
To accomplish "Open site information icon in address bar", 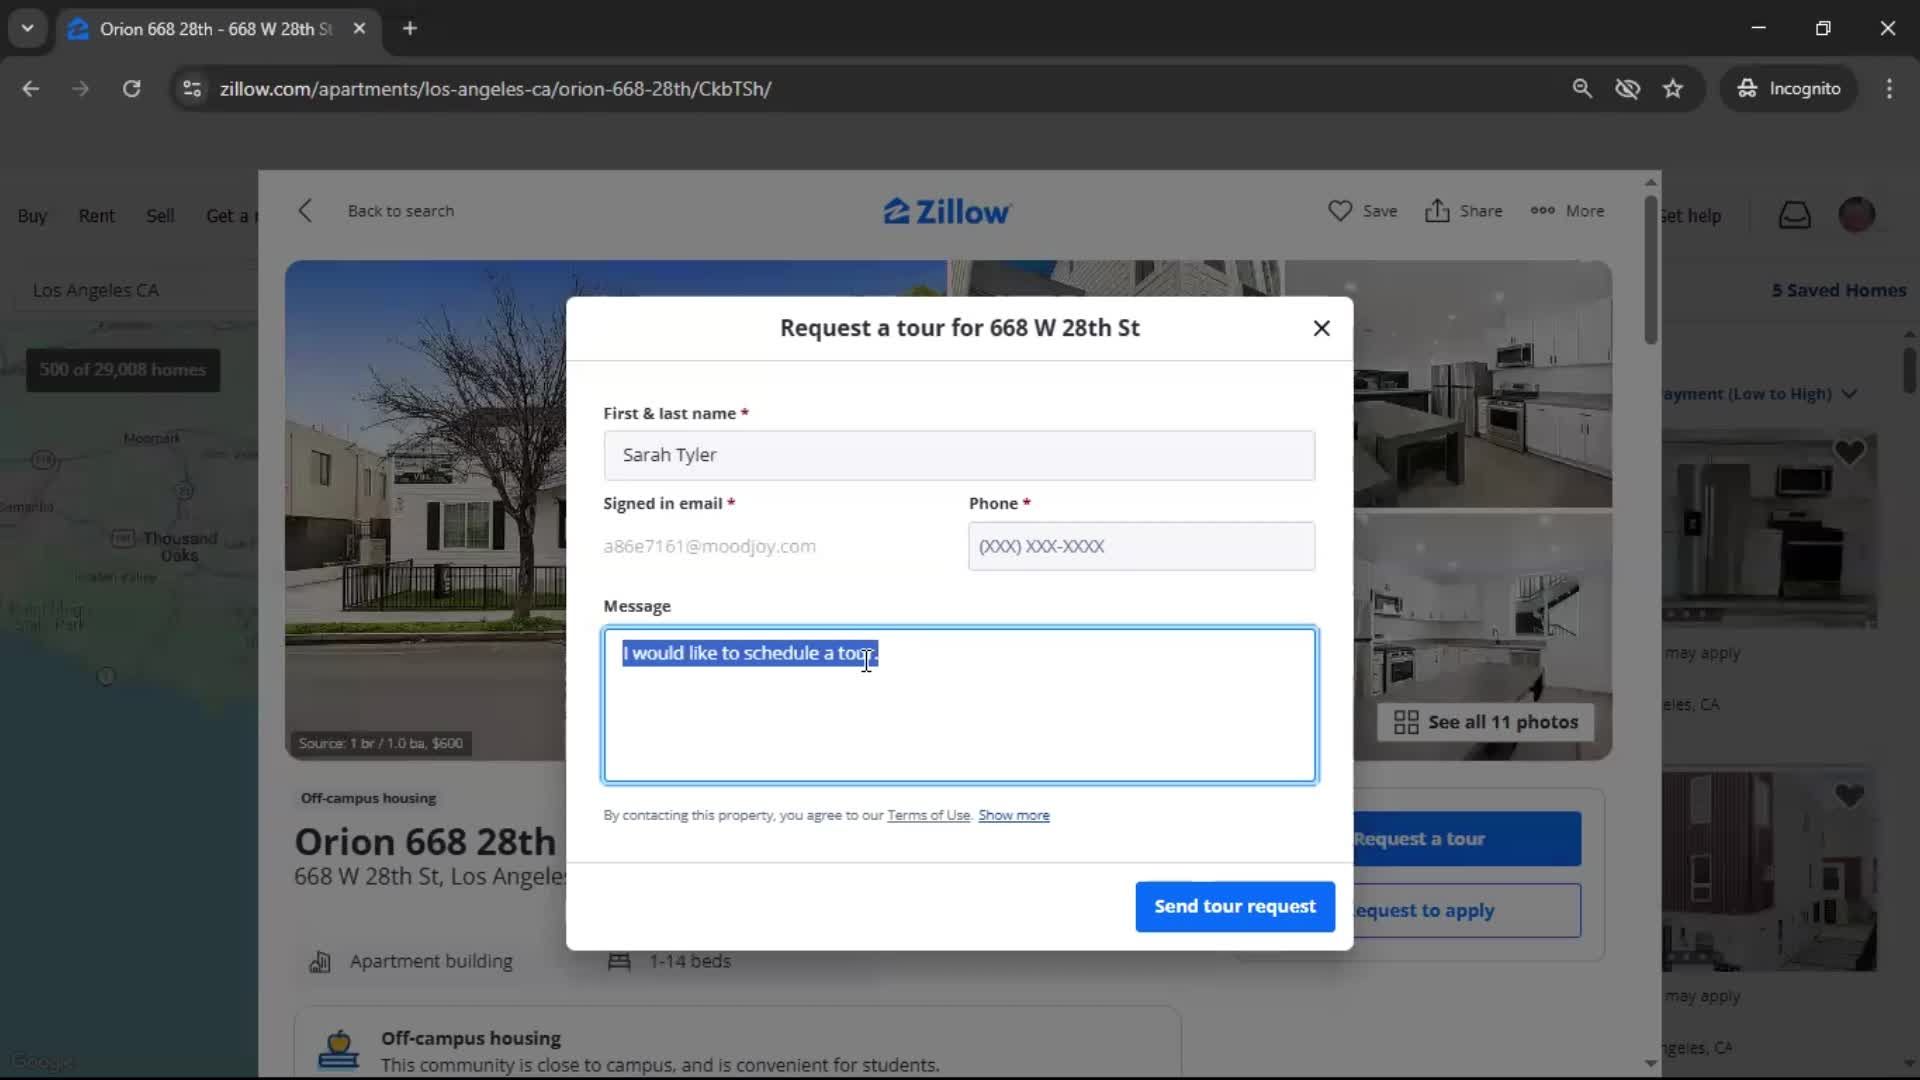I will [x=192, y=89].
